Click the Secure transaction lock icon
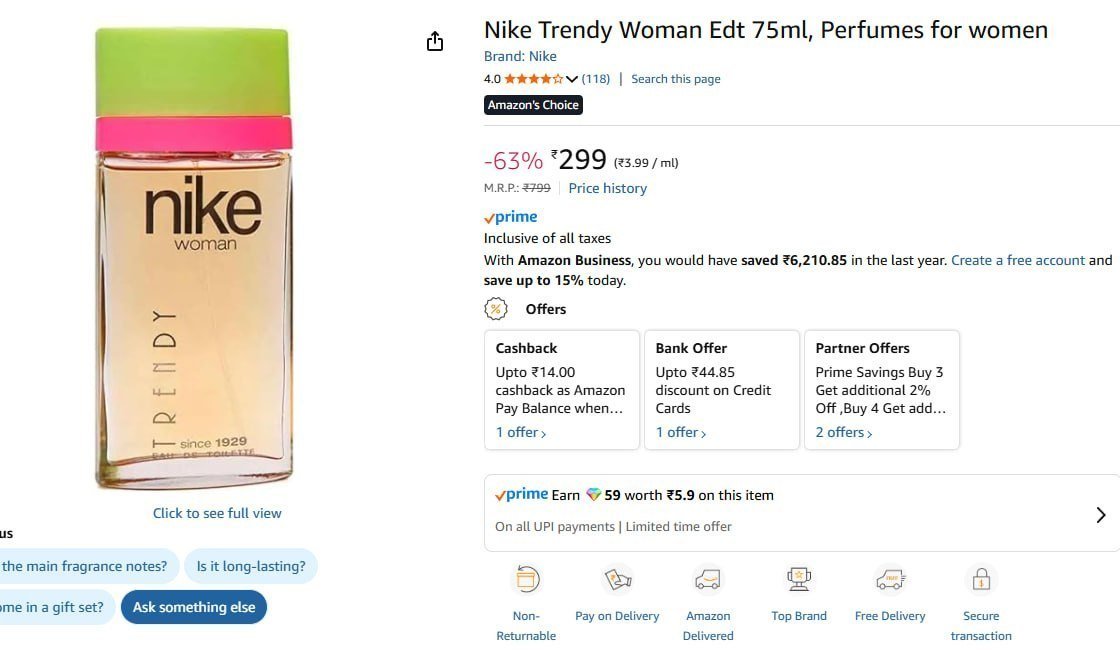 click(980, 579)
